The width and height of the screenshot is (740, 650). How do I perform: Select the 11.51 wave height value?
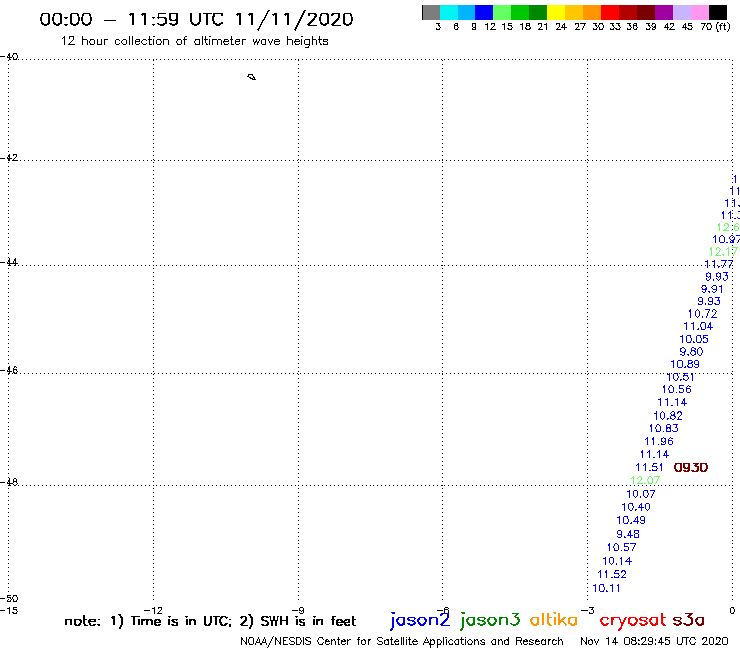tap(649, 467)
